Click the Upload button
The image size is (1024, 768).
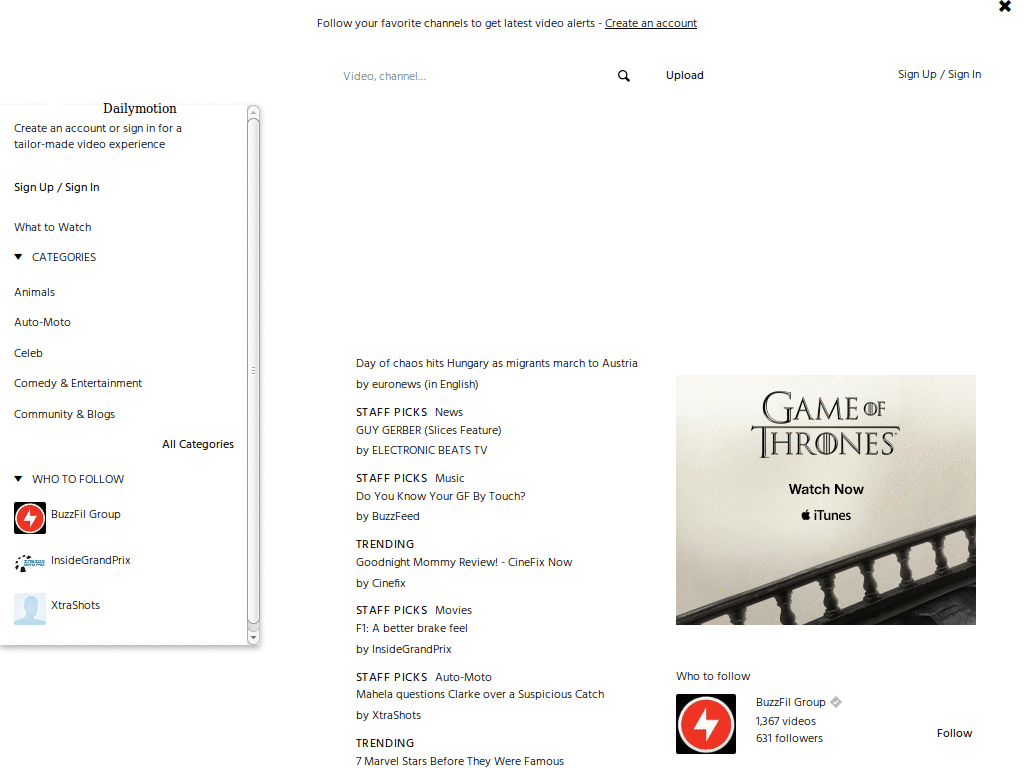684,75
